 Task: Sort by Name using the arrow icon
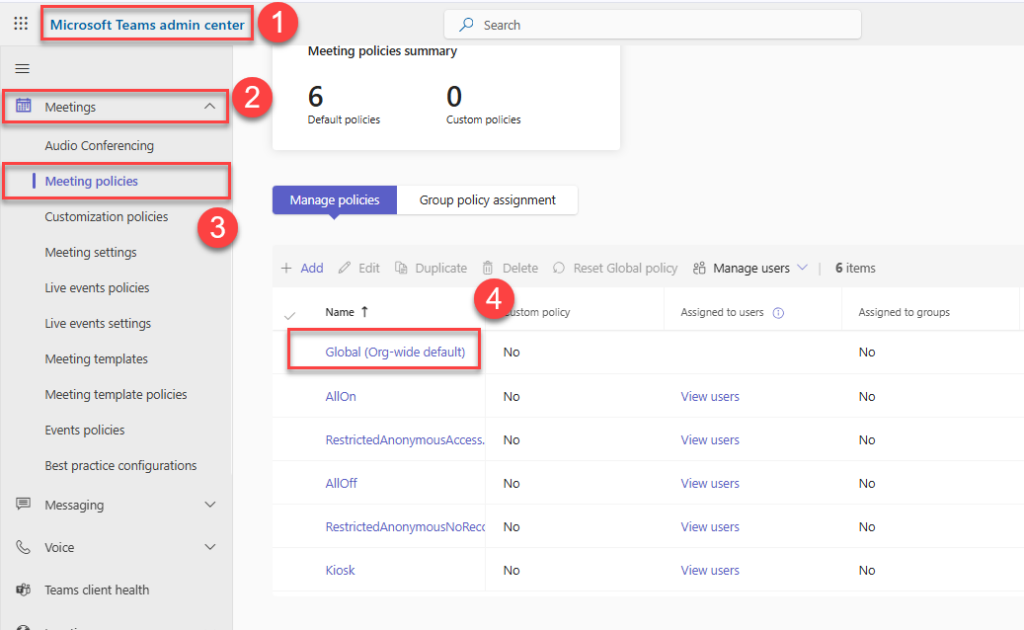tap(364, 311)
